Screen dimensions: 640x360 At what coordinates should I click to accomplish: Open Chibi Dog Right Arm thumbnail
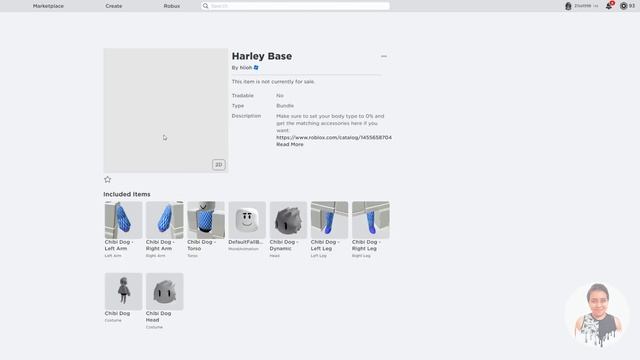coord(164,220)
